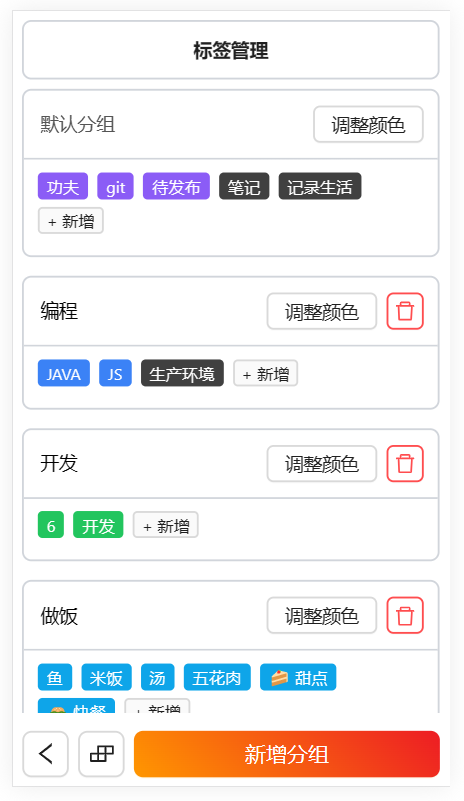Adjust color for 默认分组
Image resolution: width=464 pixels, height=801 pixels.
(368, 124)
